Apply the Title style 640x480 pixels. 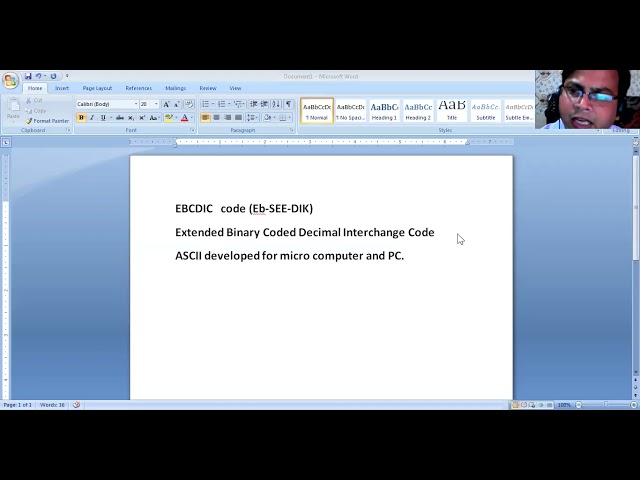tap(452, 111)
